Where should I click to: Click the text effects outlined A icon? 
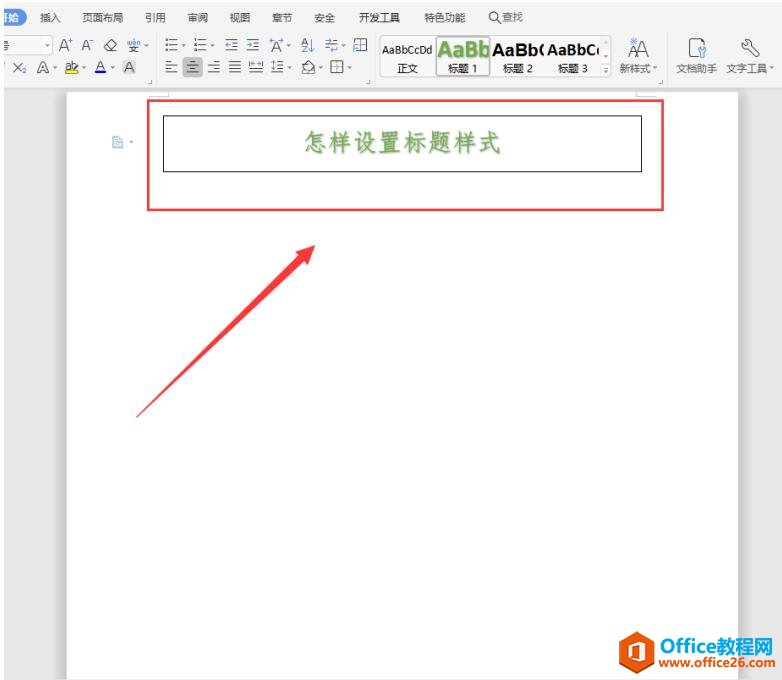(43, 67)
